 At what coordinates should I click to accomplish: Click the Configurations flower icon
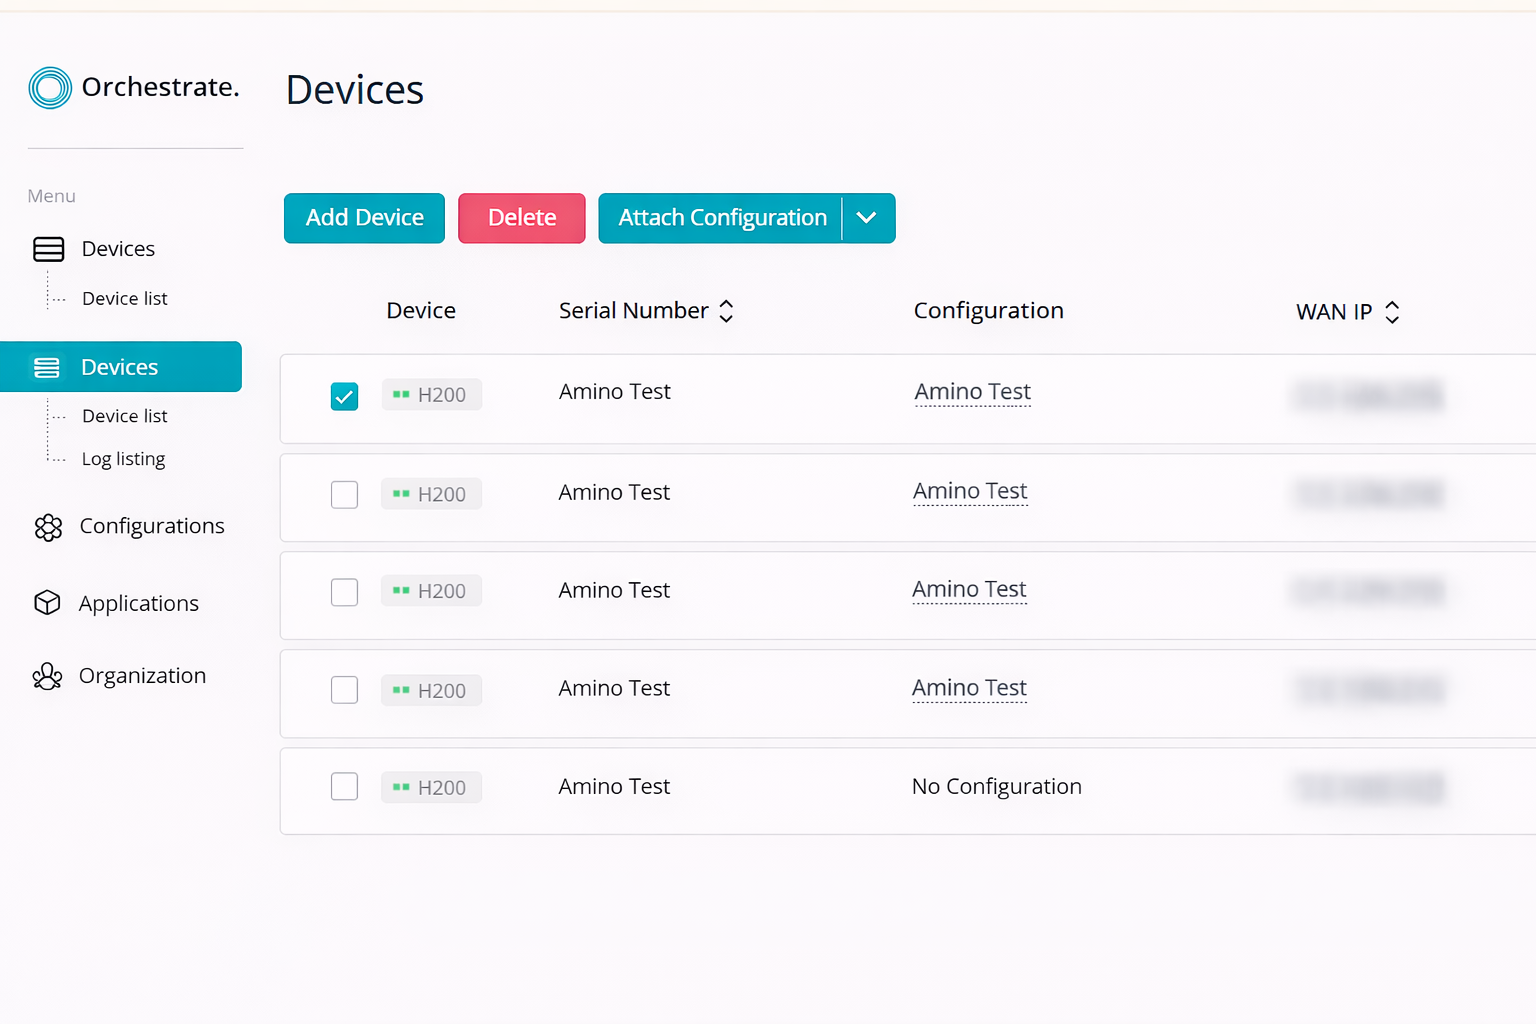pos(48,527)
